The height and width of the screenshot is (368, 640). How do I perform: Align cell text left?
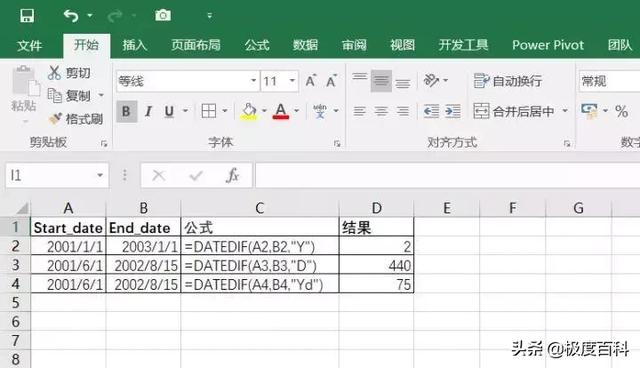pos(360,111)
